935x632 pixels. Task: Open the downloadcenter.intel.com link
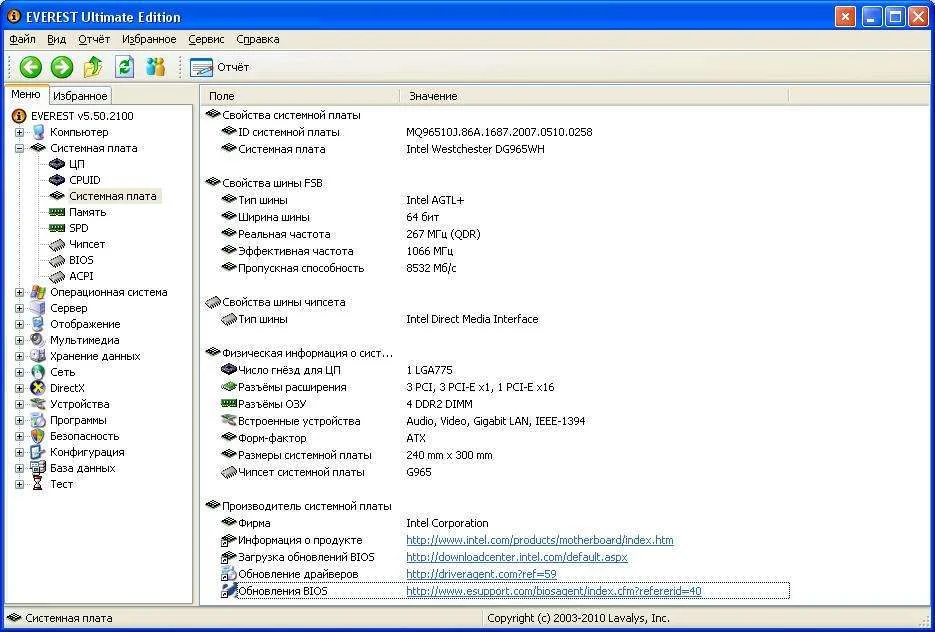[x=517, y=557]
